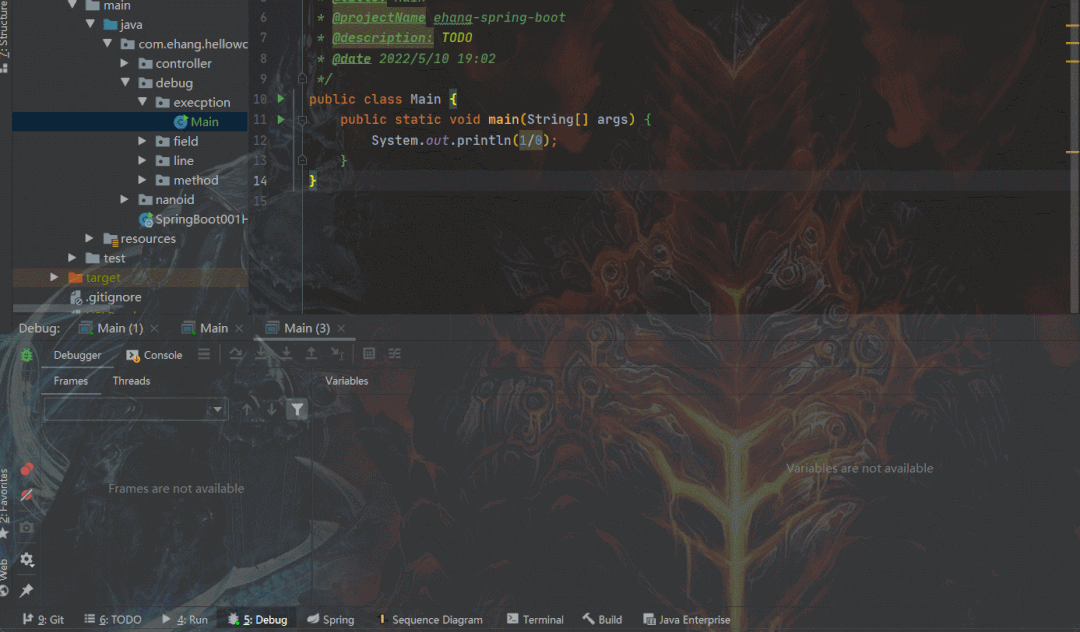The width and height of the screenshot is (1080, 632).
Task: Toggle Pin Tab in debug panel
Action: 26,590
